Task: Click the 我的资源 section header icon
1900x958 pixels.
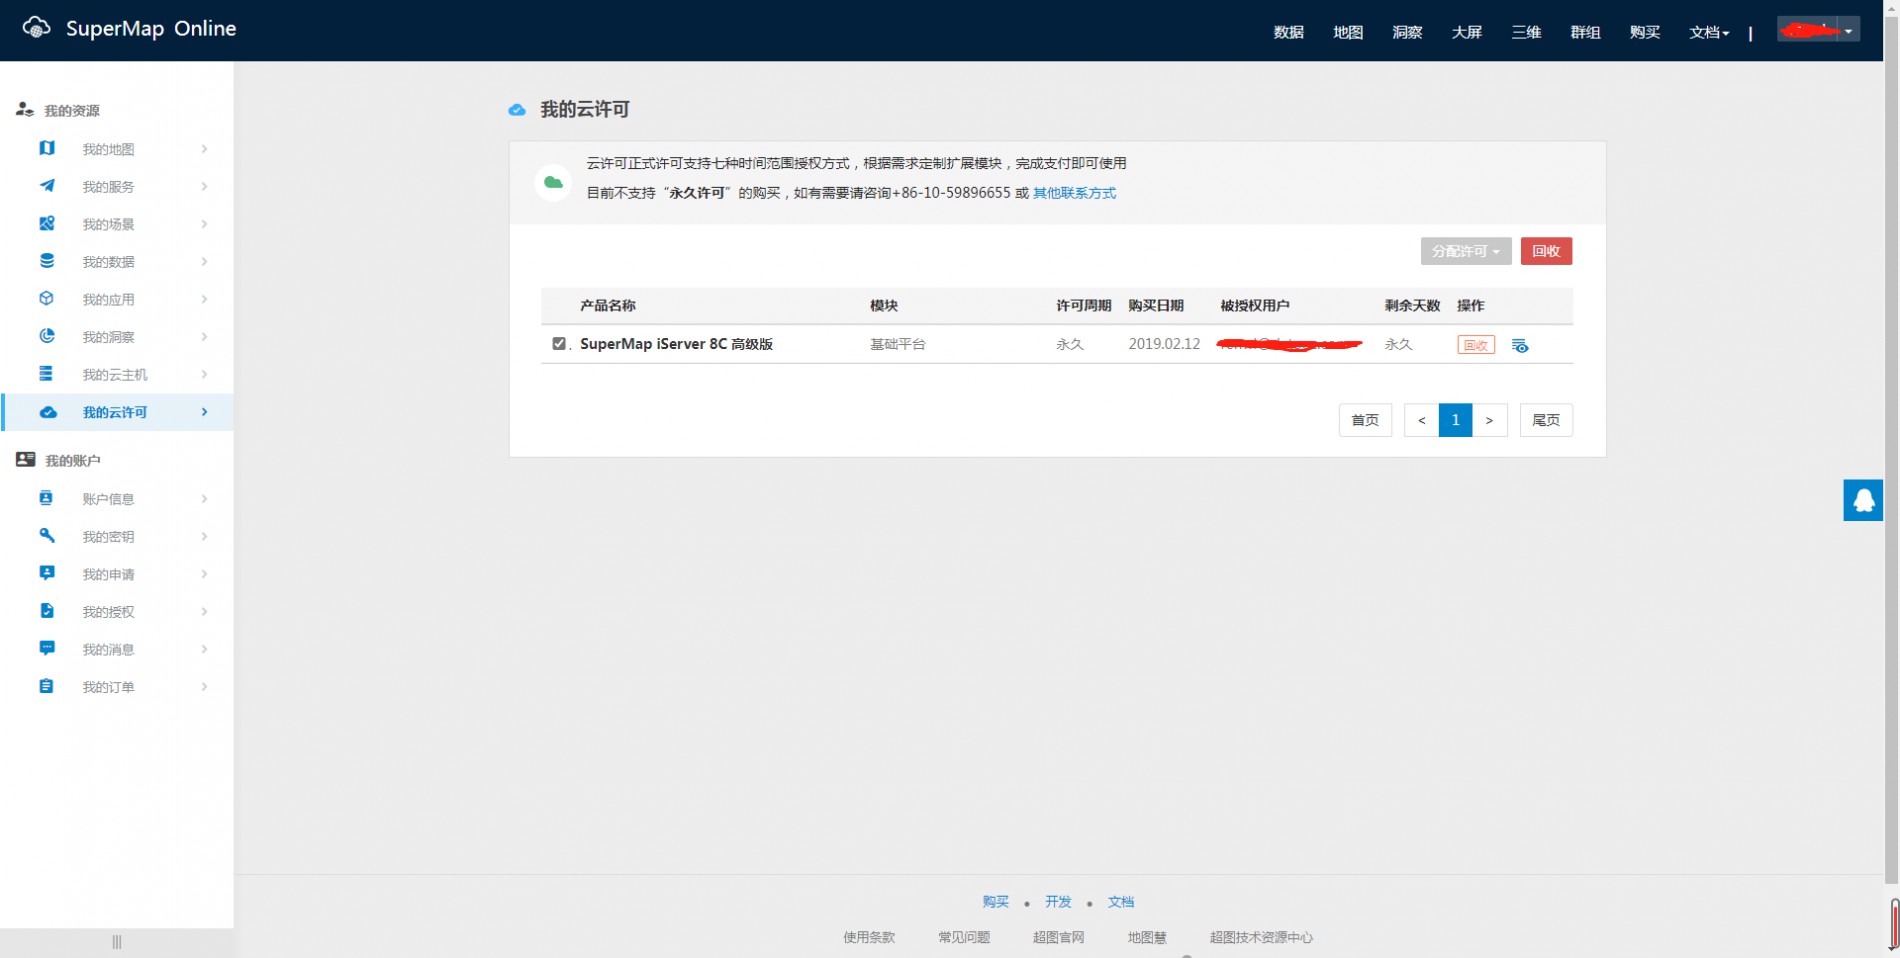Action: [25, 110]
